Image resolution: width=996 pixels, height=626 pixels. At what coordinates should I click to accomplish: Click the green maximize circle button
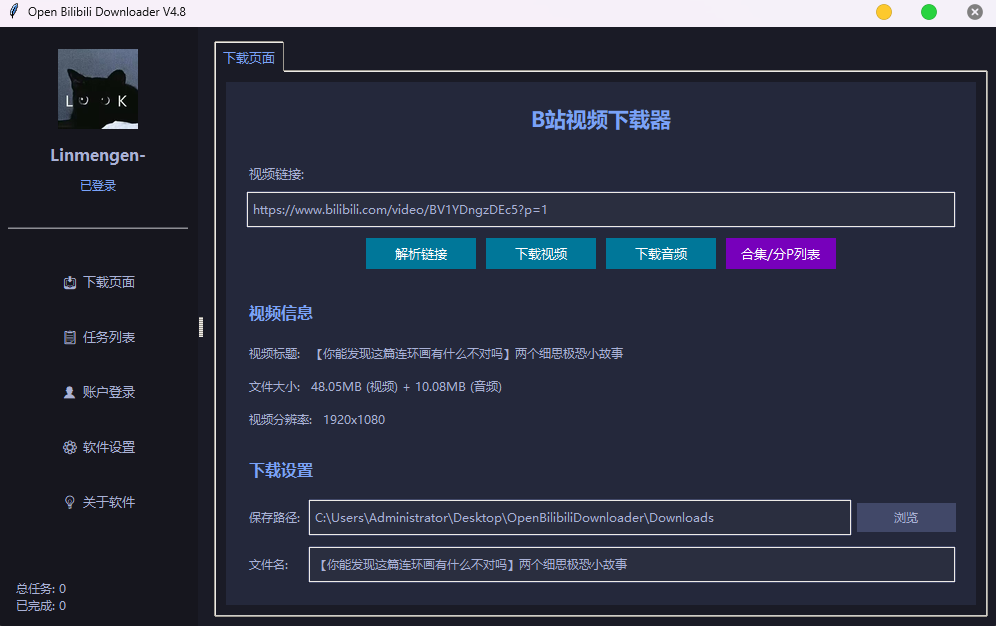click(x=929, y=12)
